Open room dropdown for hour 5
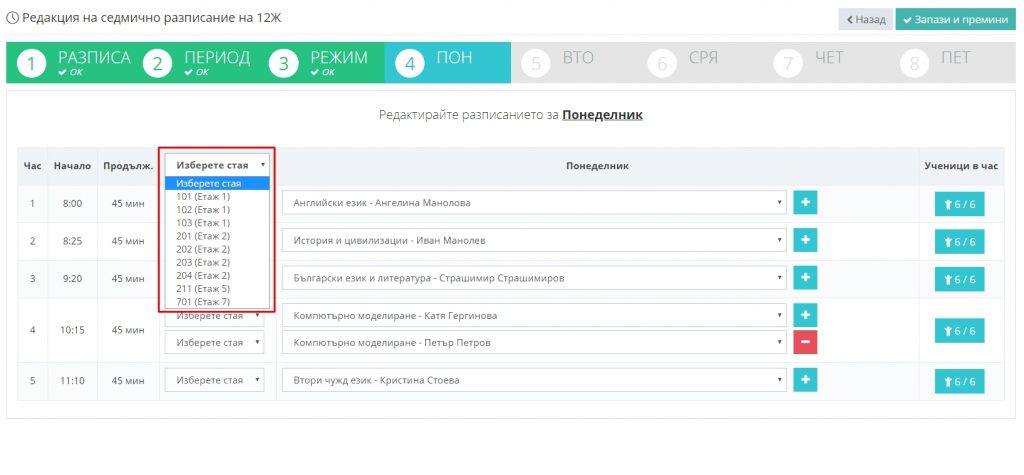The image size is (1024, 475). (217, 380)
